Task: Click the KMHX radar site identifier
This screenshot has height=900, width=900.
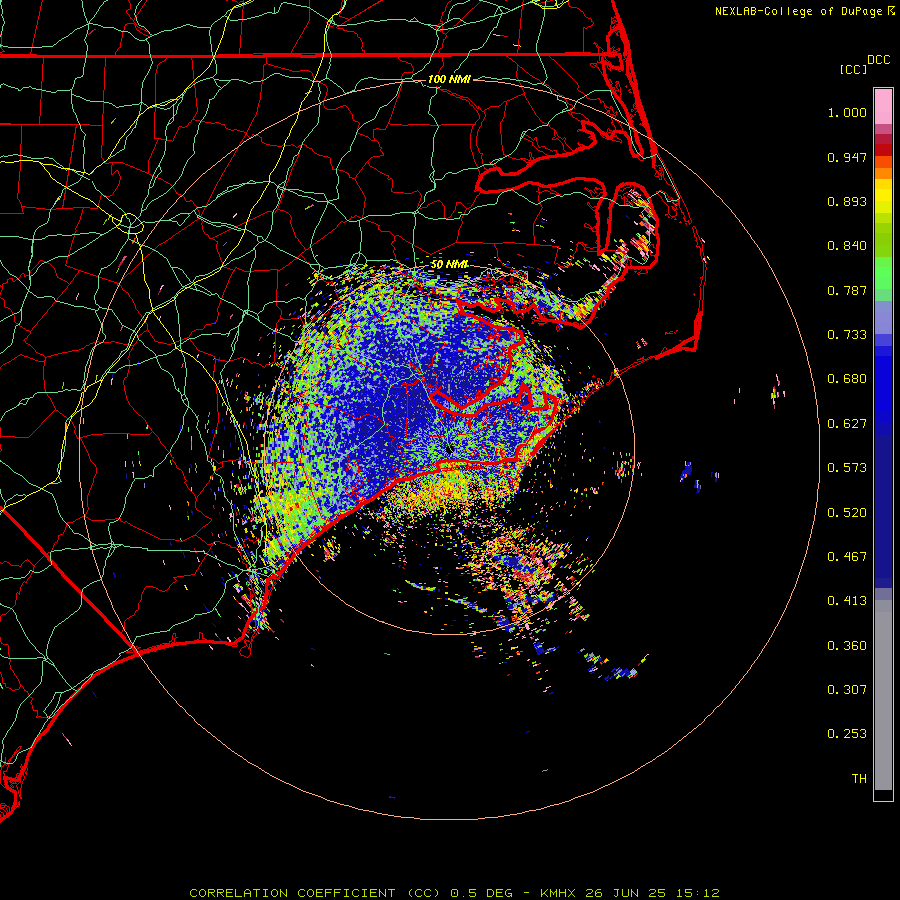Action: [559, 893]
